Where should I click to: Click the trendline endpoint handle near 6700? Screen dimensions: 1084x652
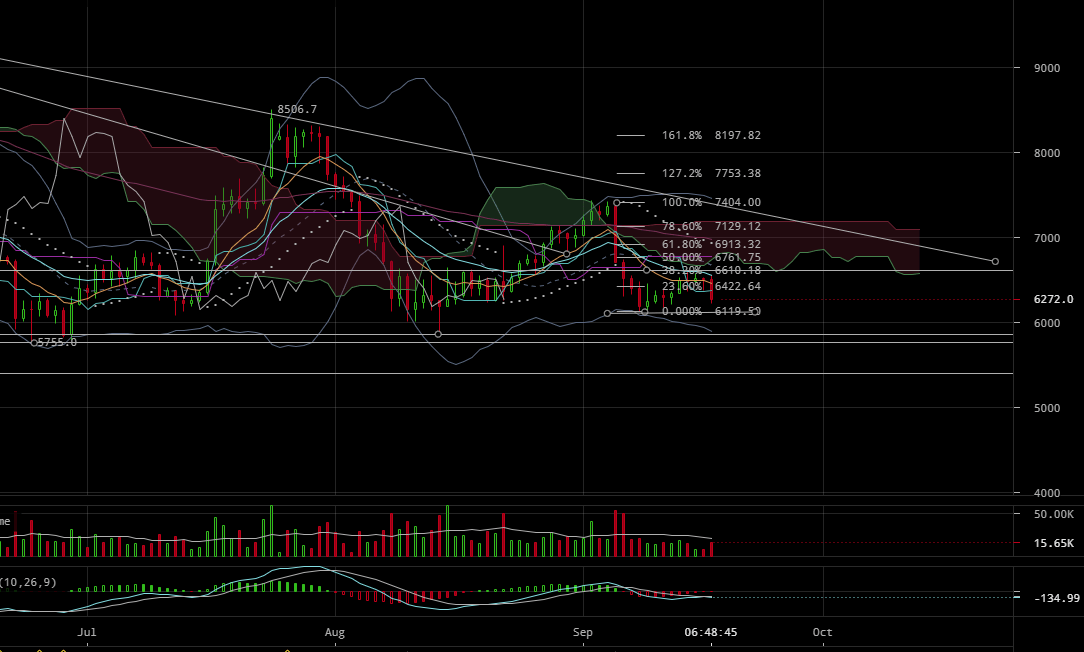click(994, 261)
